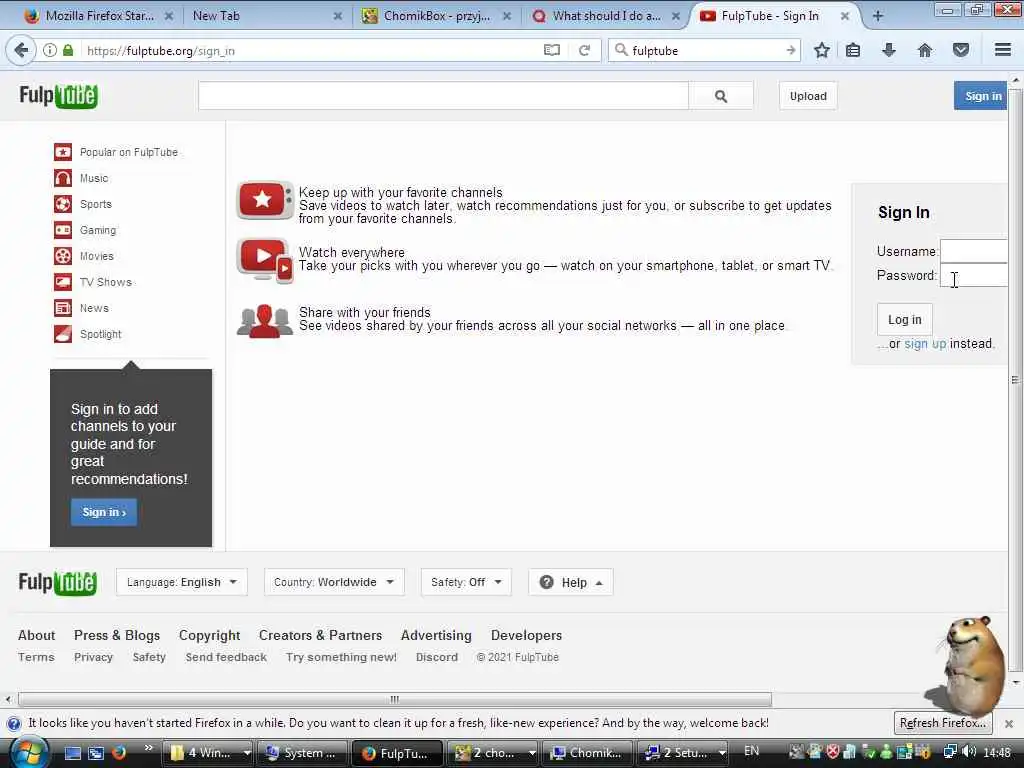Screen dimensions: 1024x768
Task: Select the Sports ball icon
Action: click(63, 204)
